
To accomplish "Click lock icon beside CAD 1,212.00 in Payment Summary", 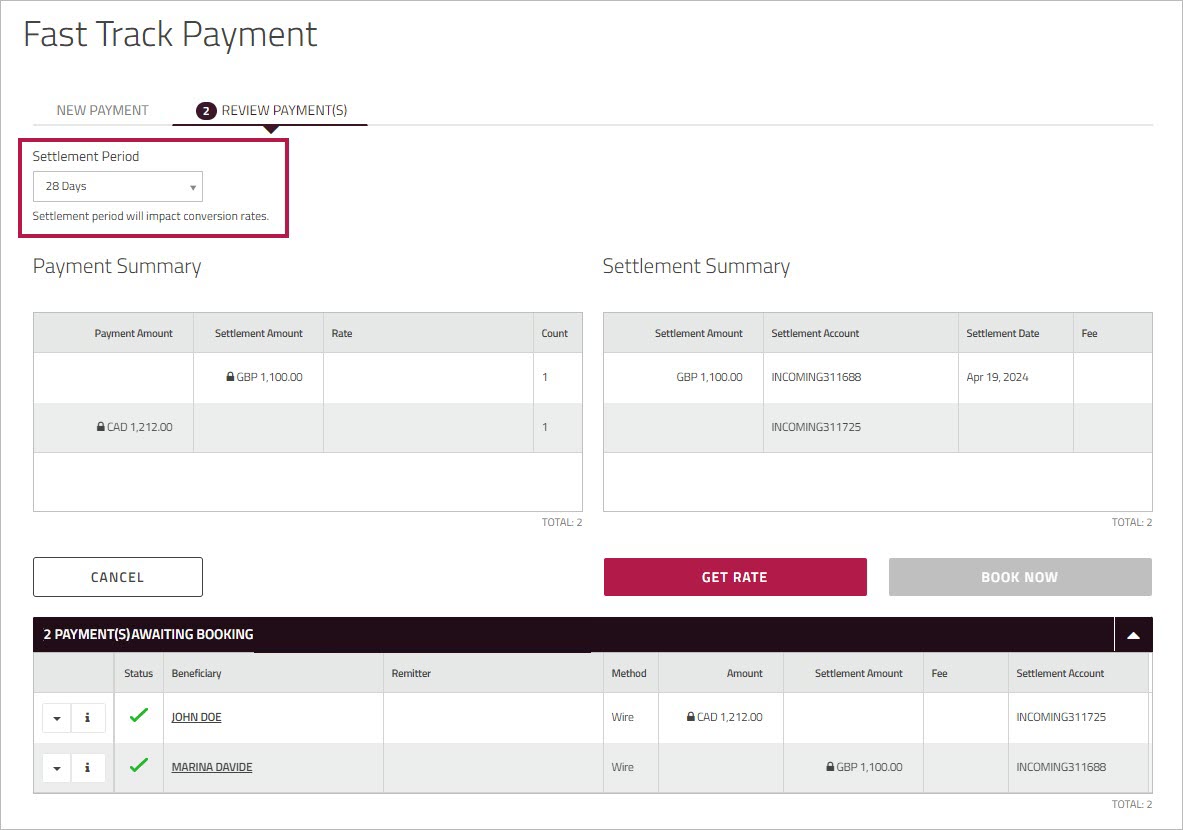I will coord(100,426).
